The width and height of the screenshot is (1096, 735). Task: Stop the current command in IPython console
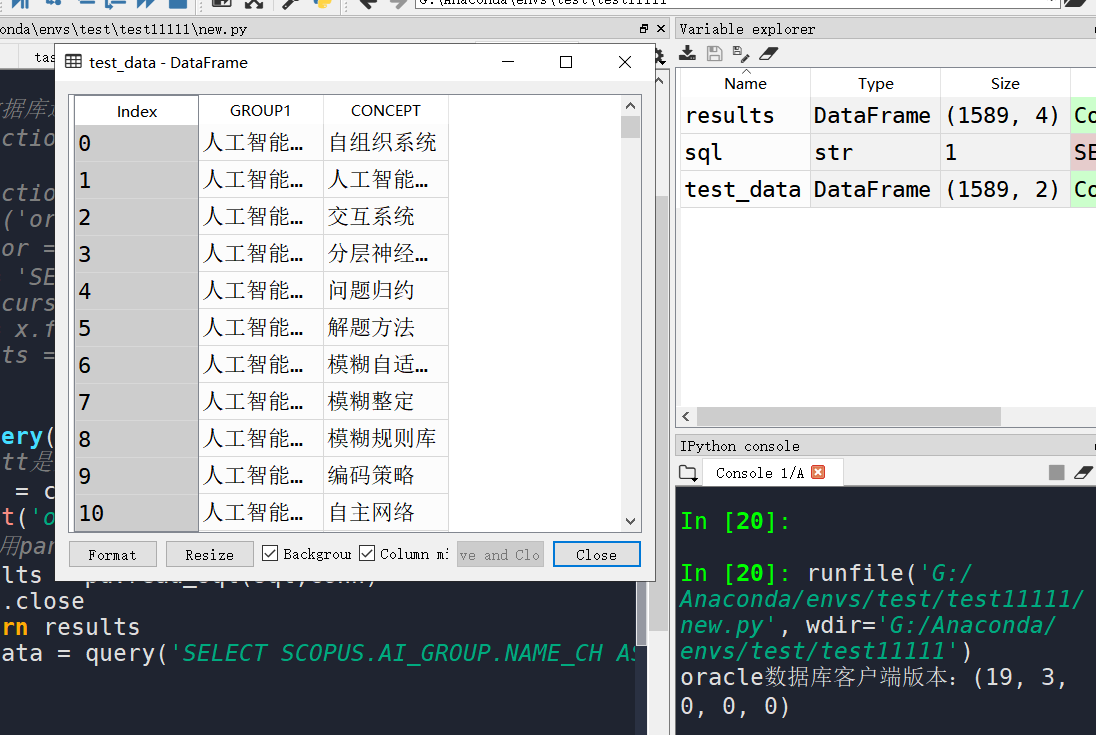(x=1056, y=473)
